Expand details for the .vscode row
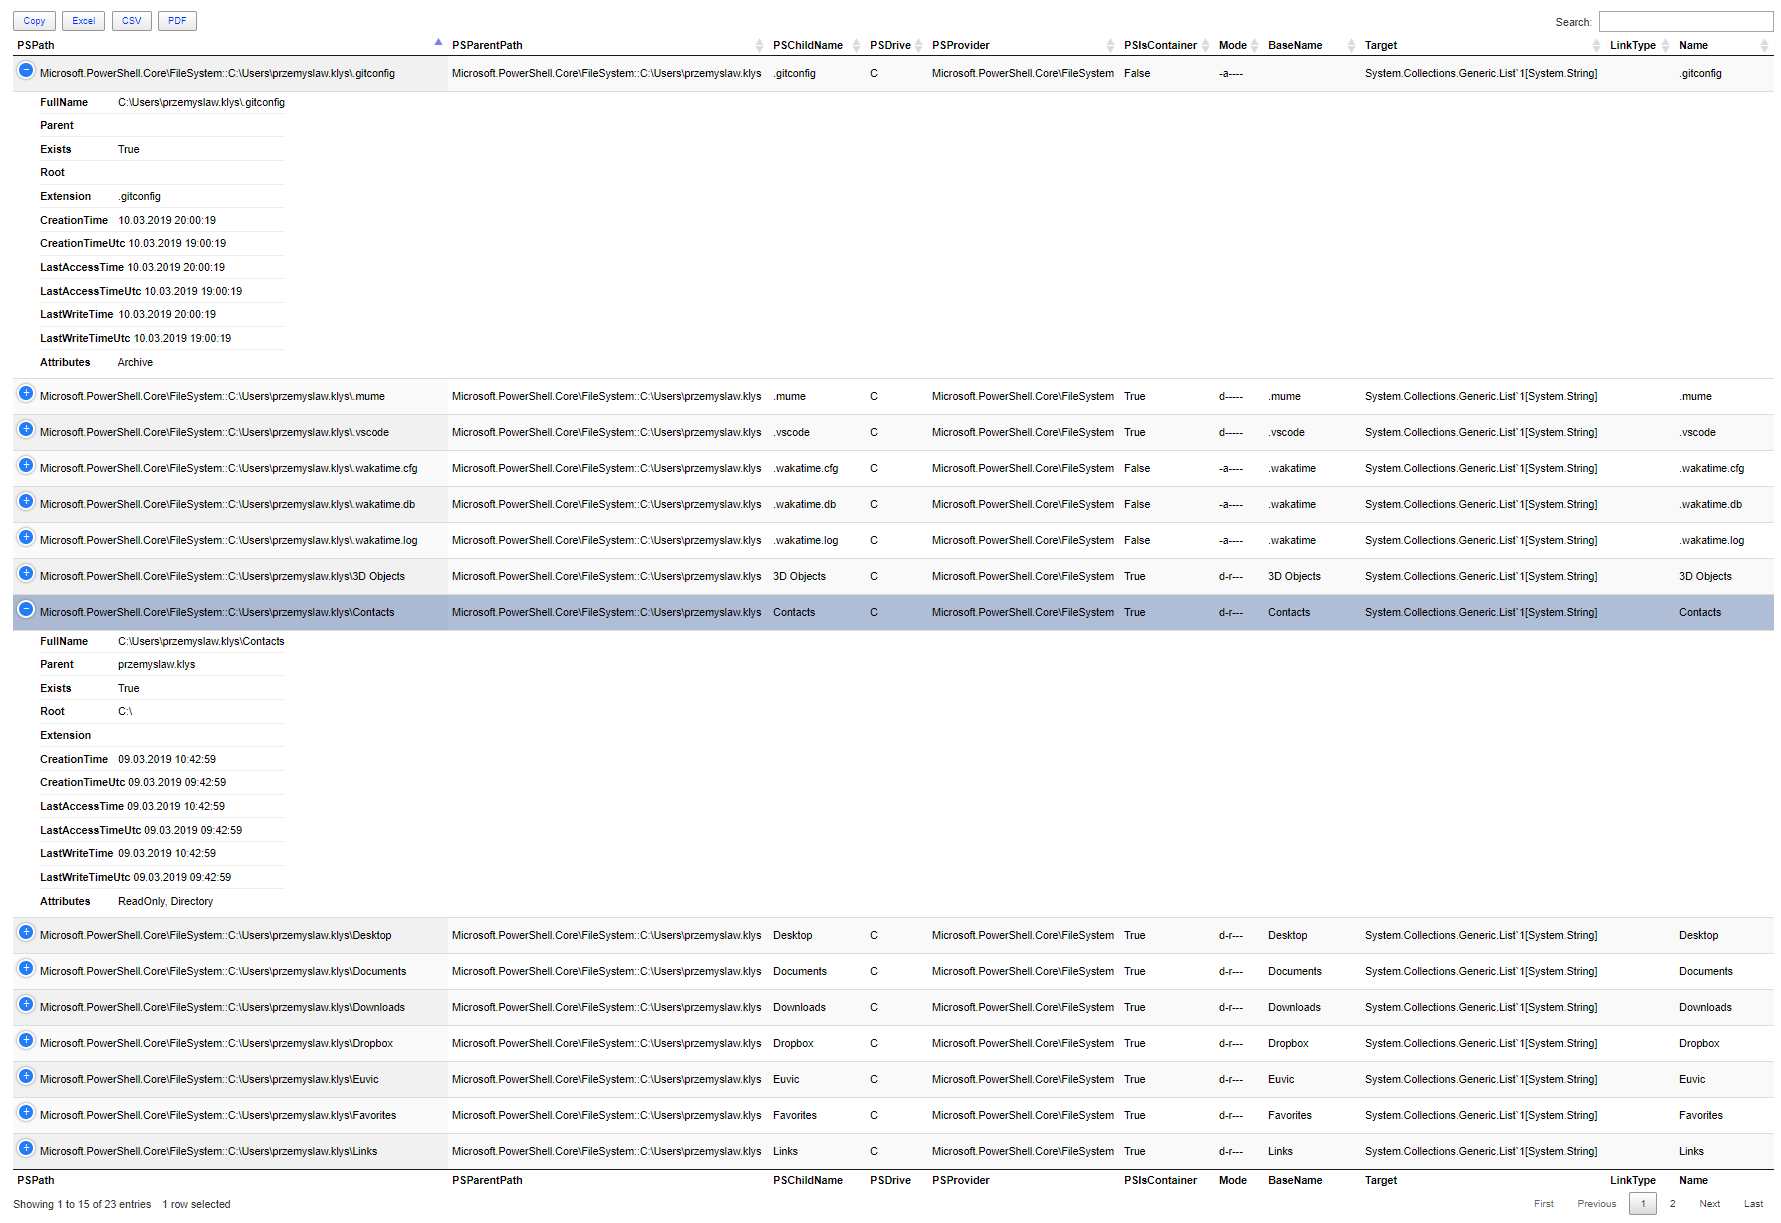 coord(26,430)
